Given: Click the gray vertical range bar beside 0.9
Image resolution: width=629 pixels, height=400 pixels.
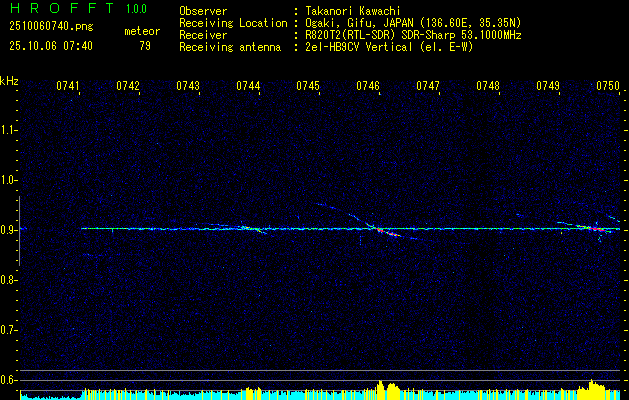Looking at the screenshot, I should coord(19,231).
